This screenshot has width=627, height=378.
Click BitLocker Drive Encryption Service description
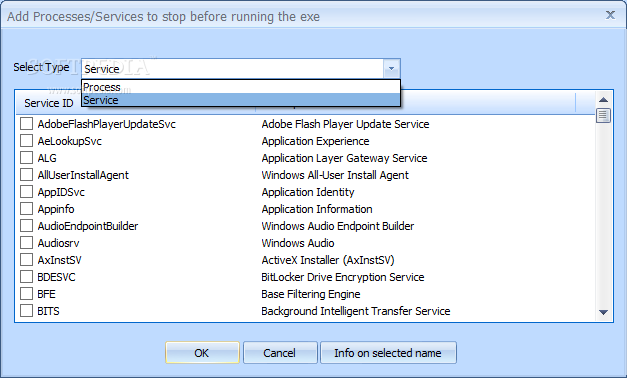click(x=343, y=277)
